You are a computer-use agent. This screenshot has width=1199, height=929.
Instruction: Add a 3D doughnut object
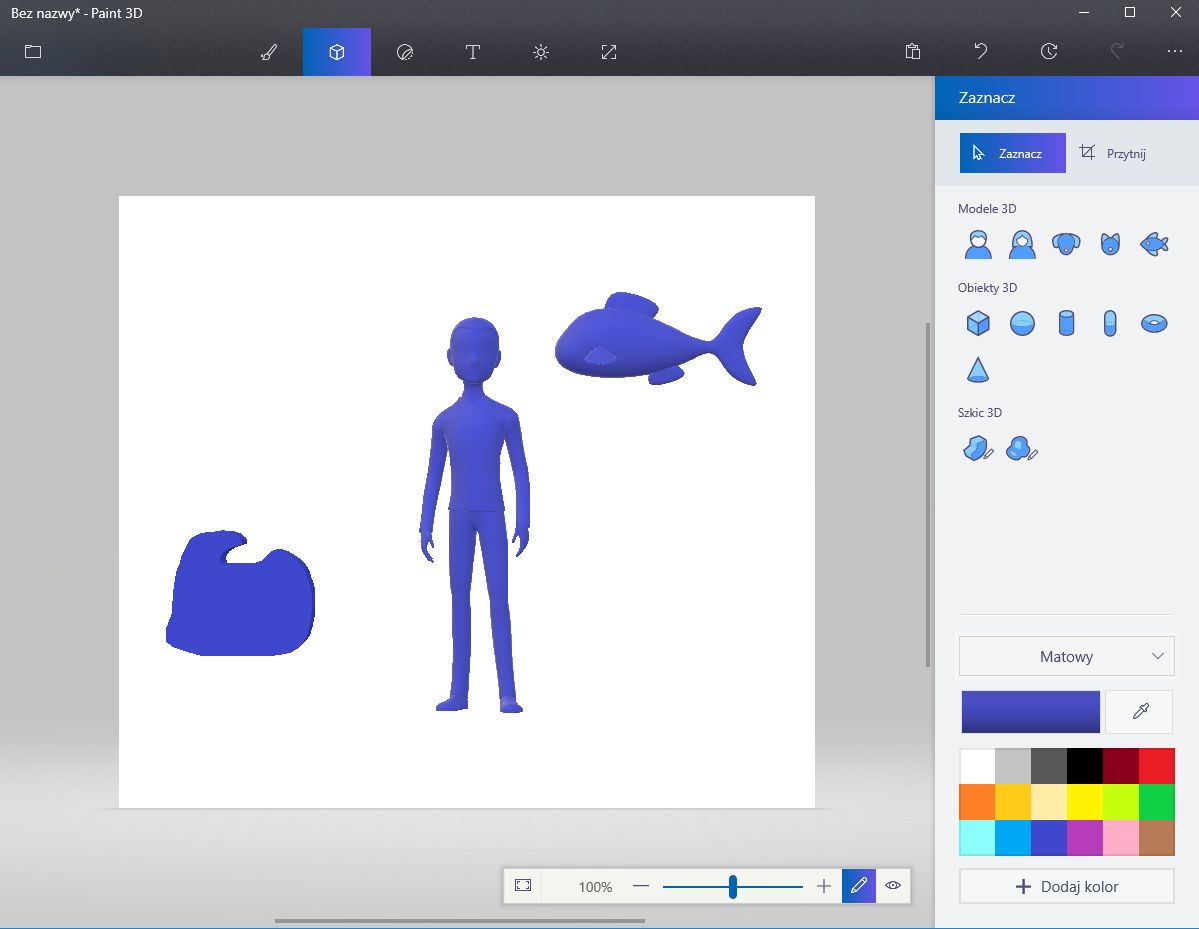[1154, 323]
